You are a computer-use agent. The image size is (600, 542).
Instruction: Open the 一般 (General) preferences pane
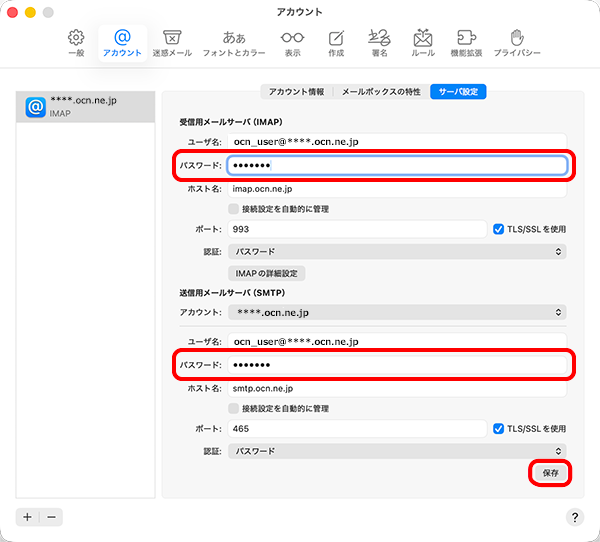pyautogui.click(x=76, y=42)
